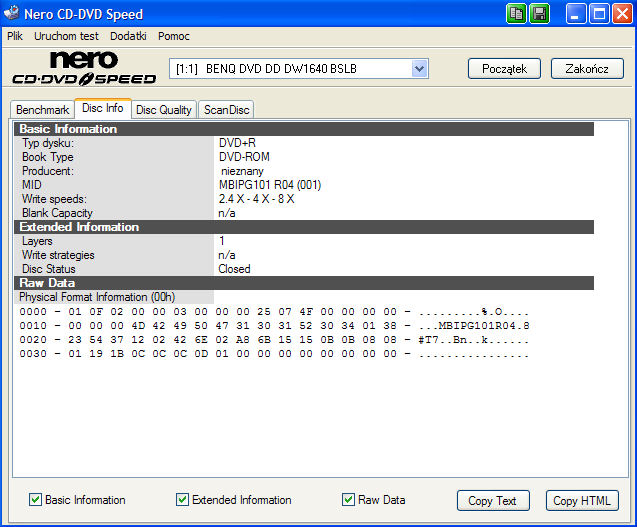Click the Blank Capacity label

(x=57, y=213)
